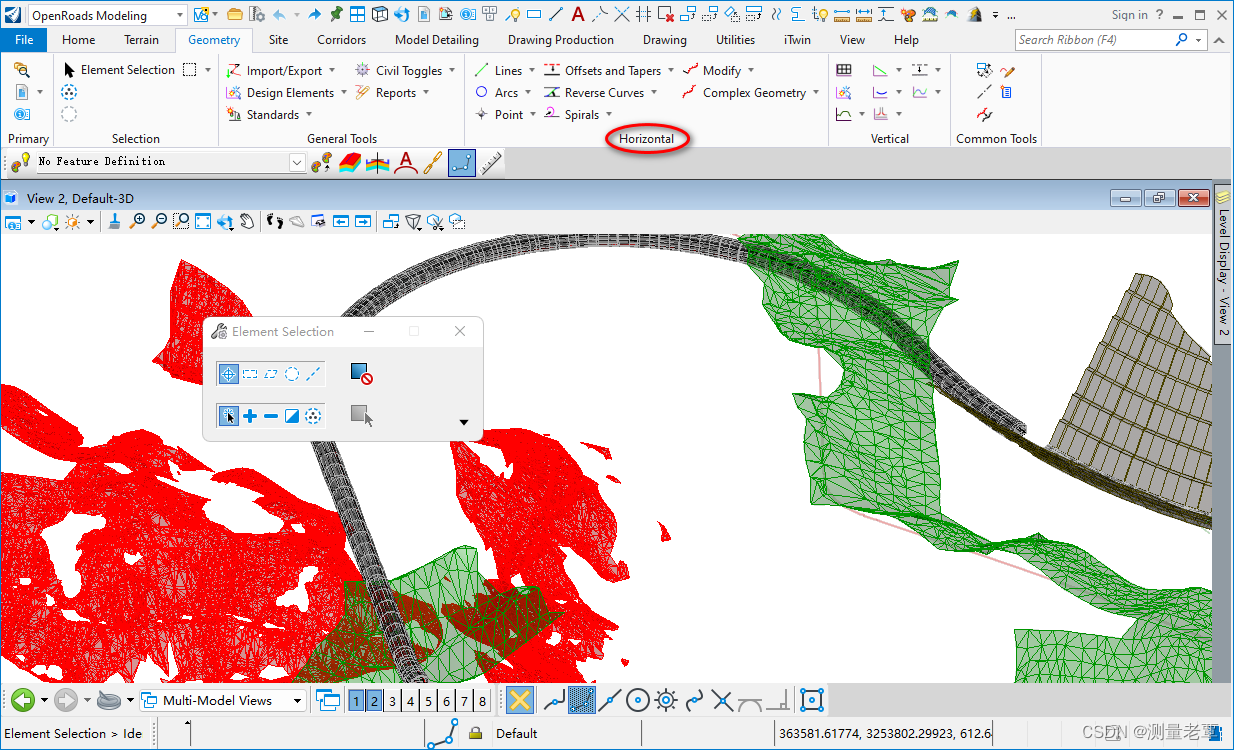The image size is (1234, 750).
Task: Select the Pan View hand icon
Action: tap(247, 221)
